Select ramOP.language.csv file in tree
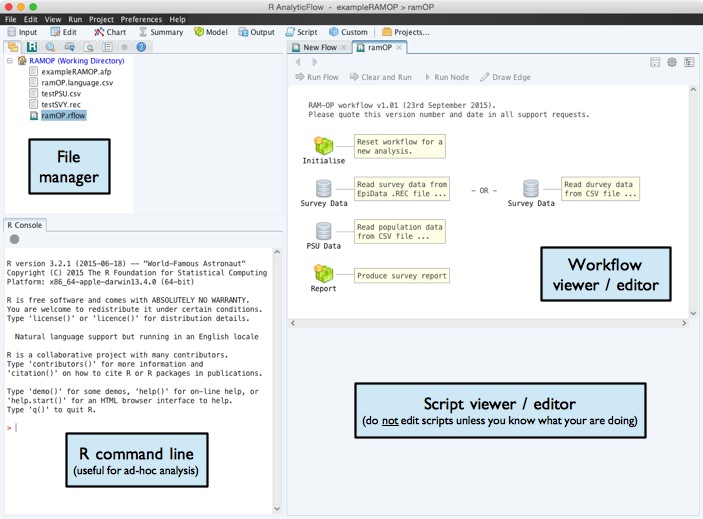 77,82
